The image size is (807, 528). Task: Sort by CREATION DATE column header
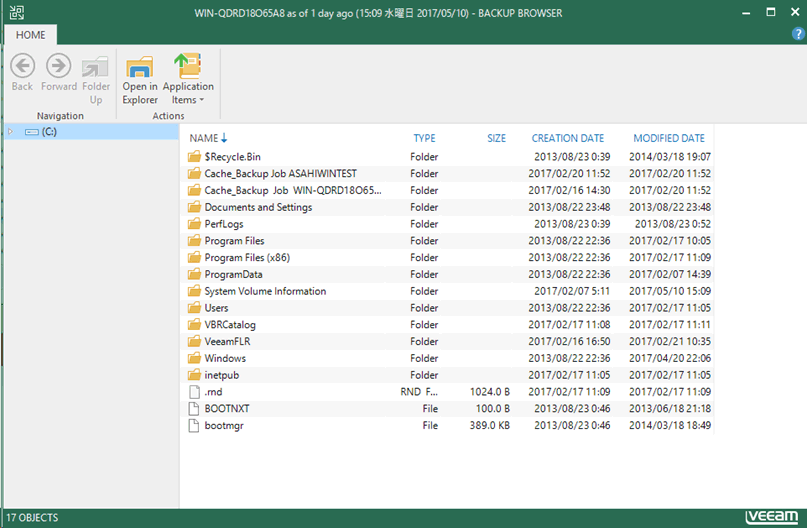(x=568, y=138)
